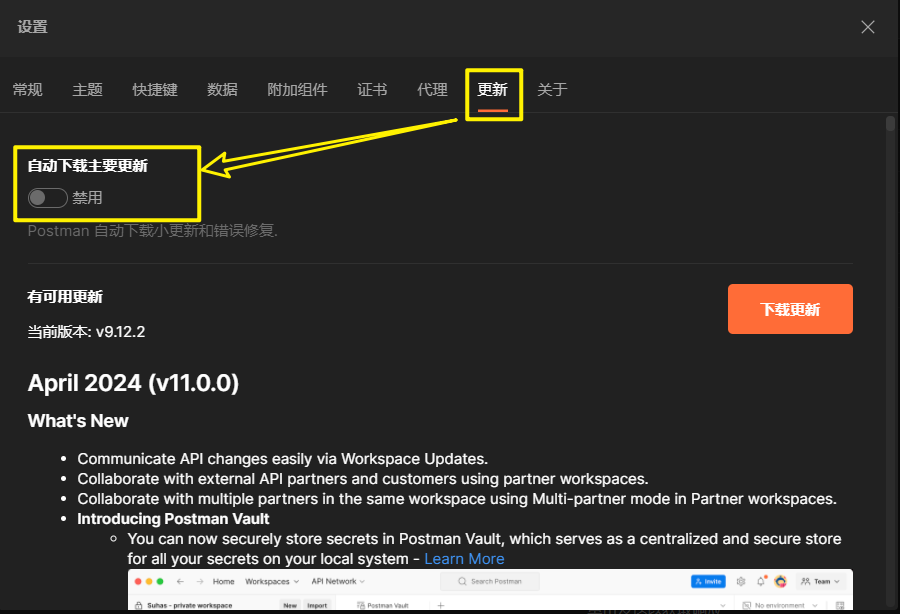Close the settings dialog with X icon

click(868, 27)
